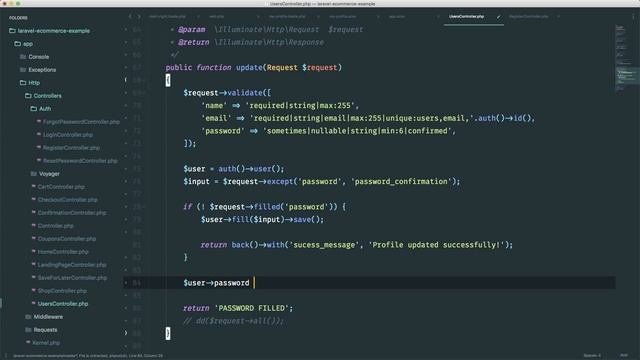Change the PHP syntax selector in status bar
640x360 pixels.
coord(624,356)
